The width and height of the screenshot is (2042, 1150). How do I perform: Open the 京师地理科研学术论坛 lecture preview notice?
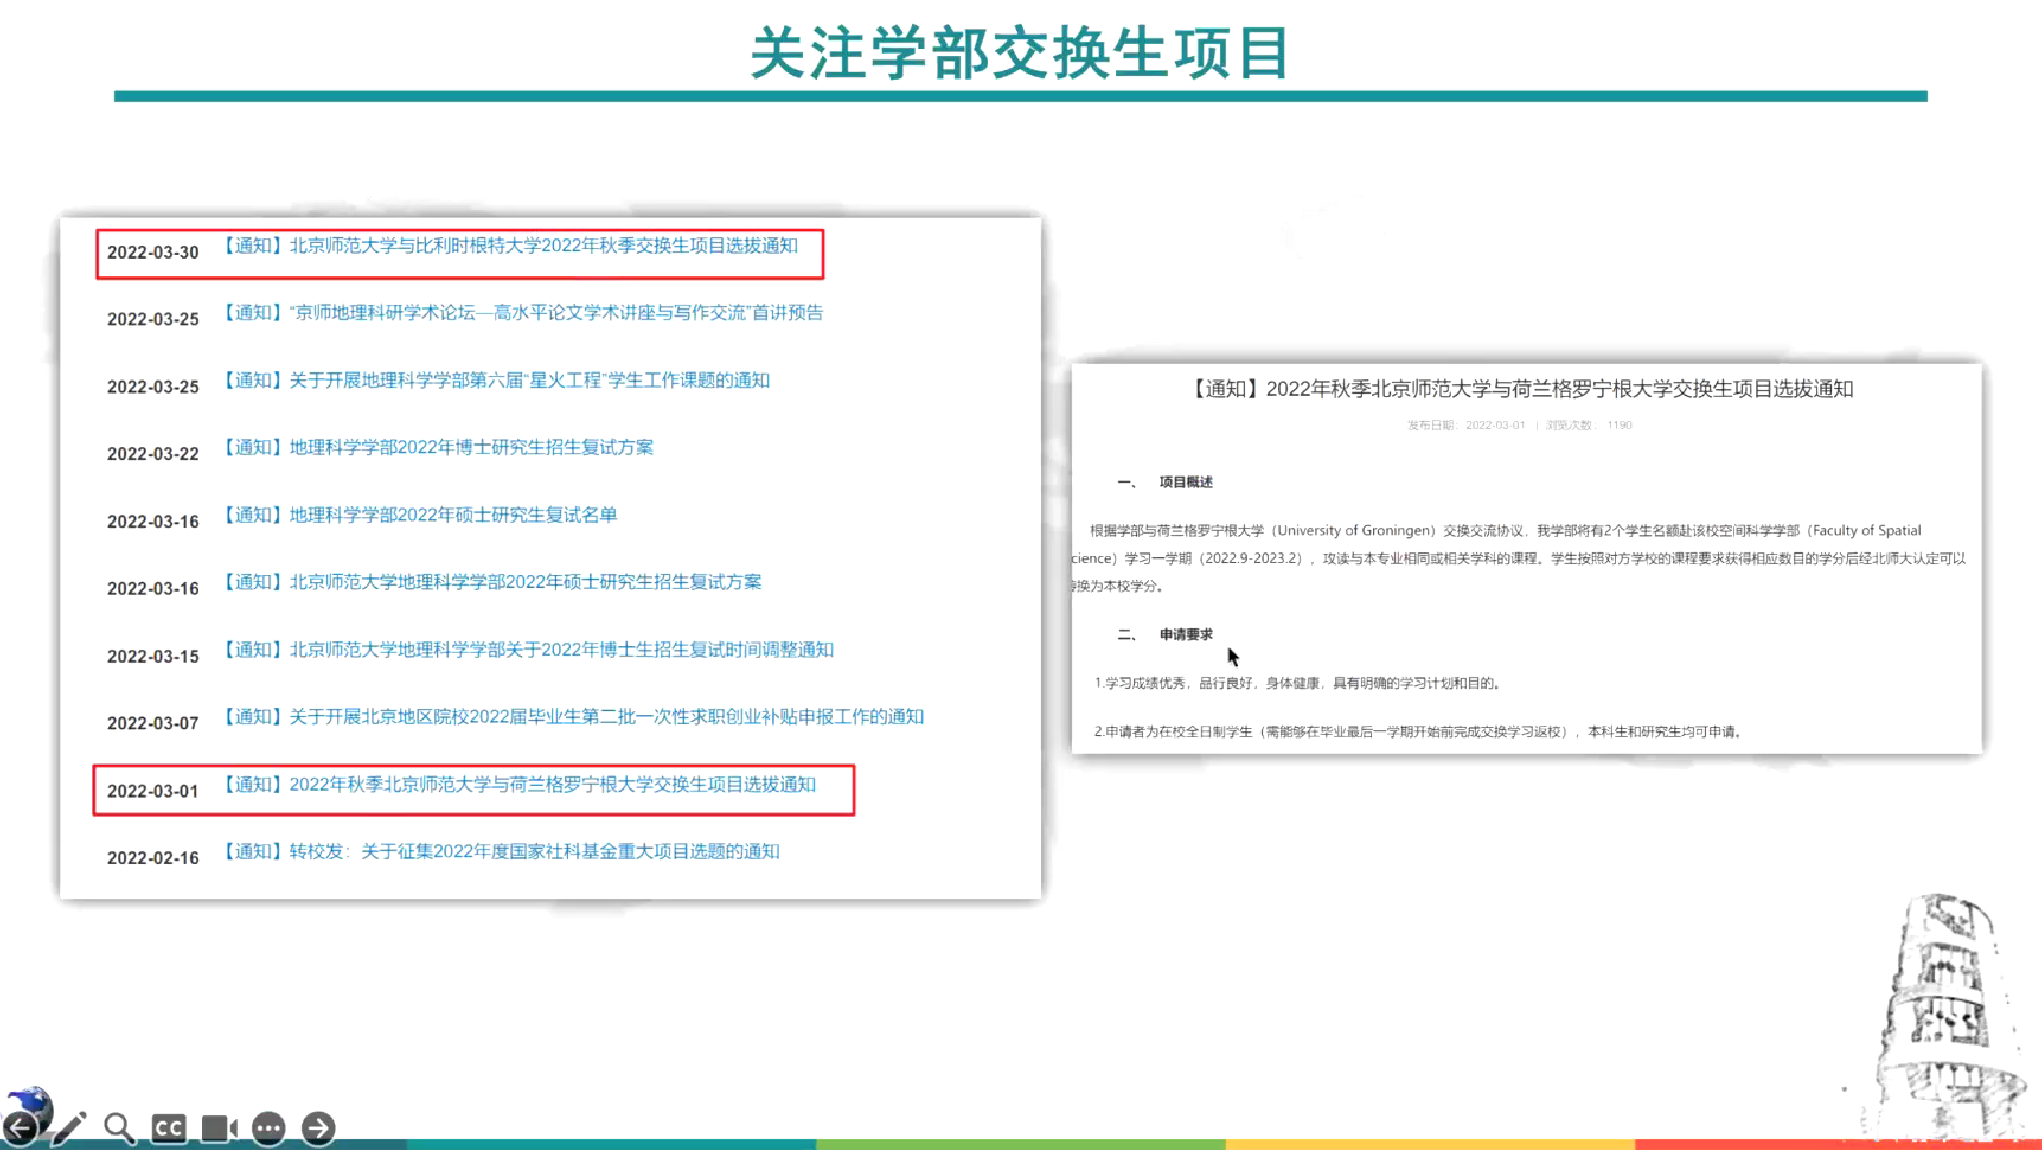pos(523,313)
